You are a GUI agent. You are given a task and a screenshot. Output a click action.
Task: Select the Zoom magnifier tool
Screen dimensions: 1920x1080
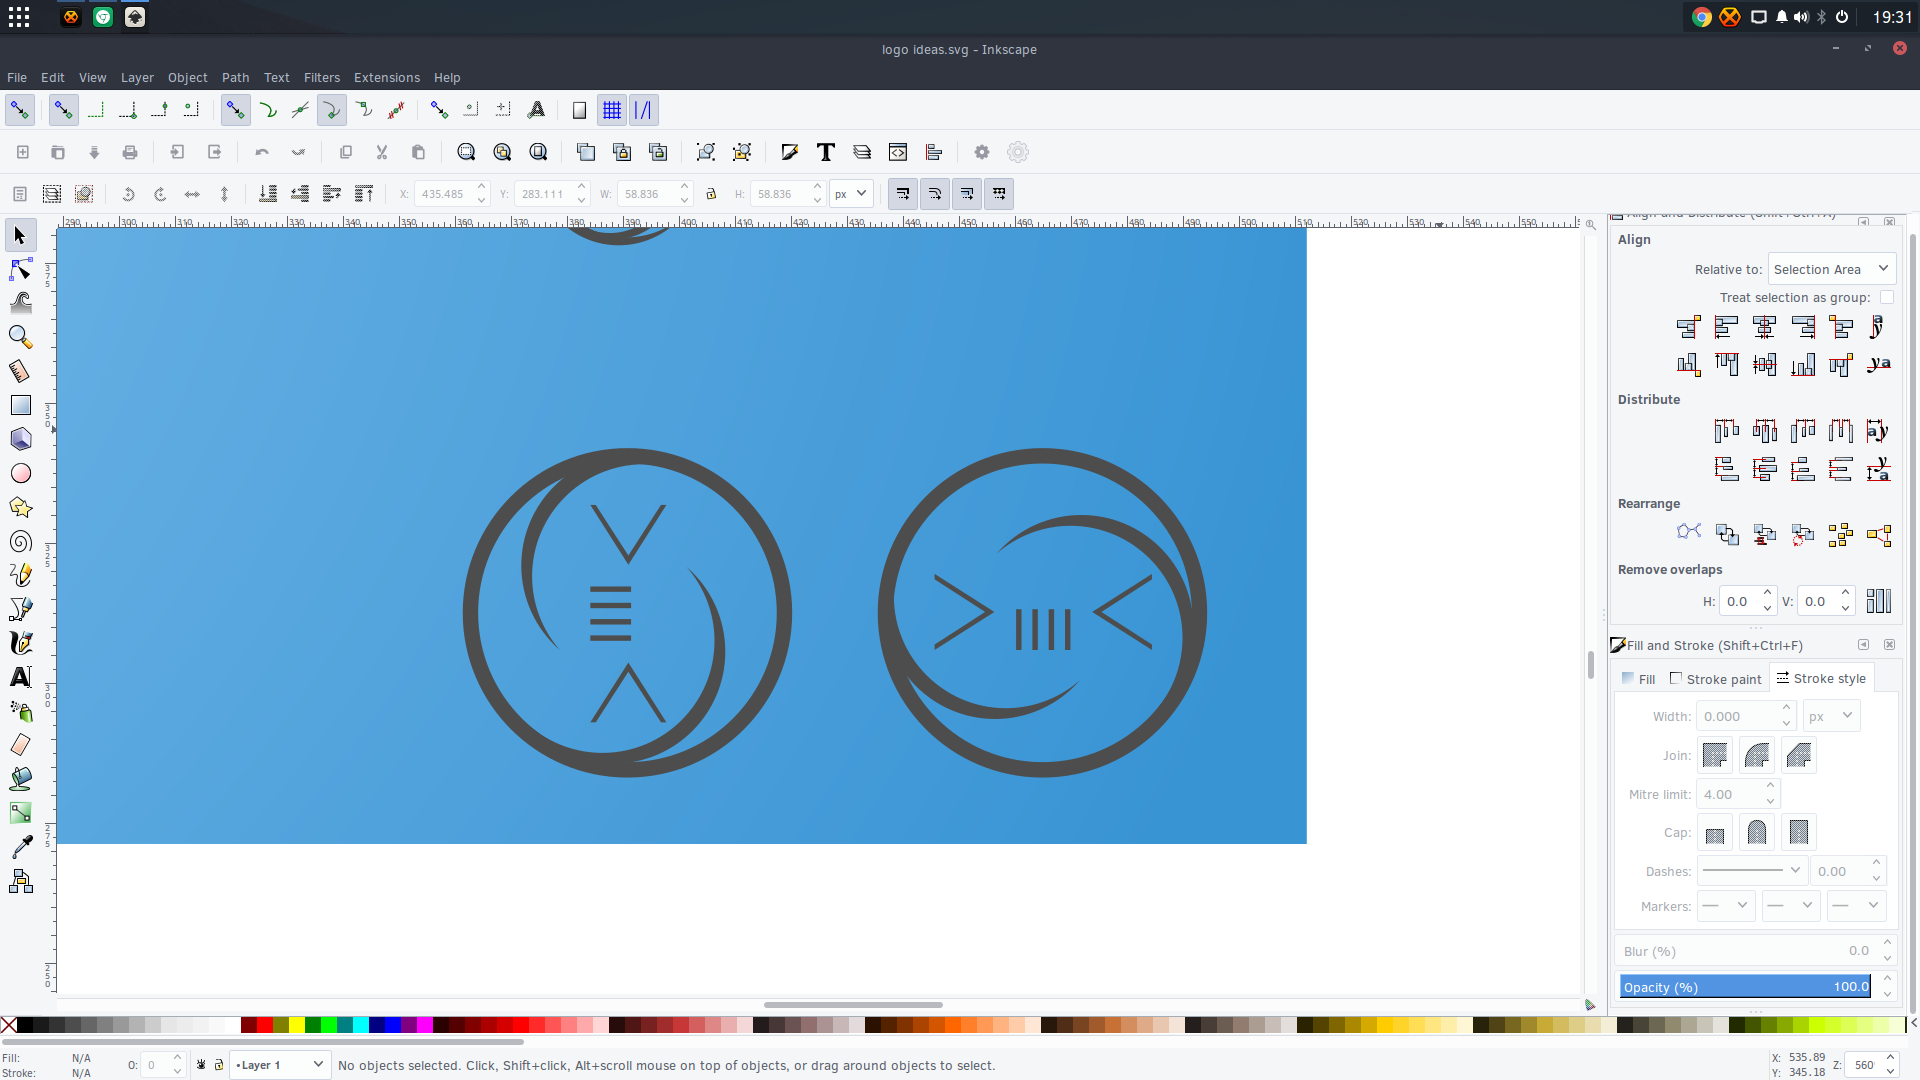[20, 337]
